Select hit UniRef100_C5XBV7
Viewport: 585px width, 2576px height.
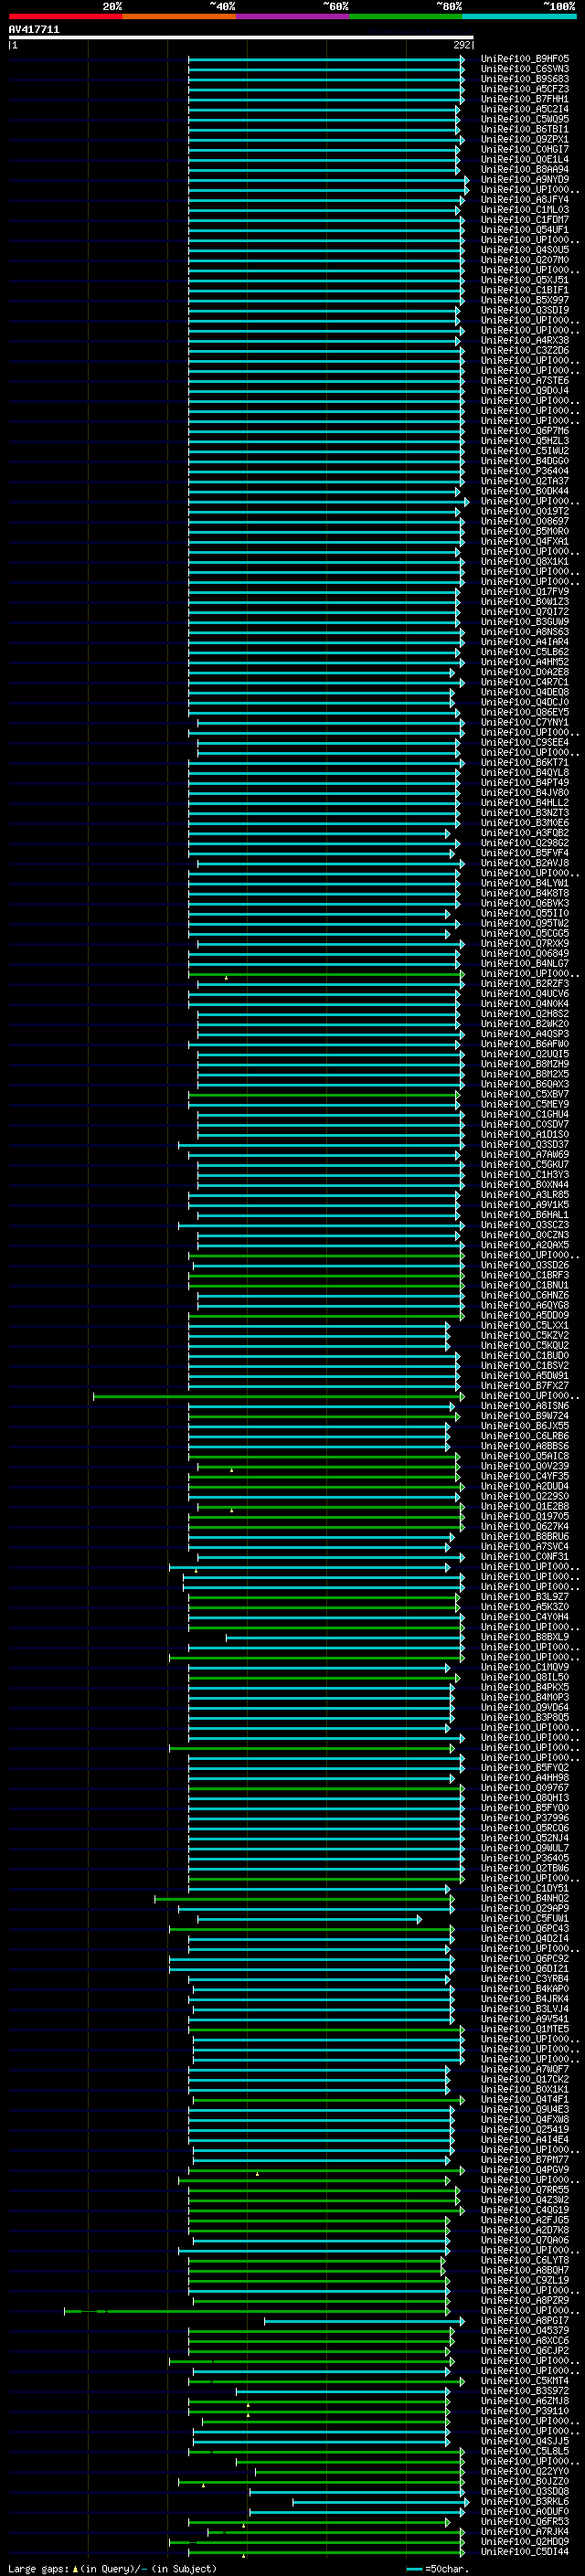pos(525,1094)
